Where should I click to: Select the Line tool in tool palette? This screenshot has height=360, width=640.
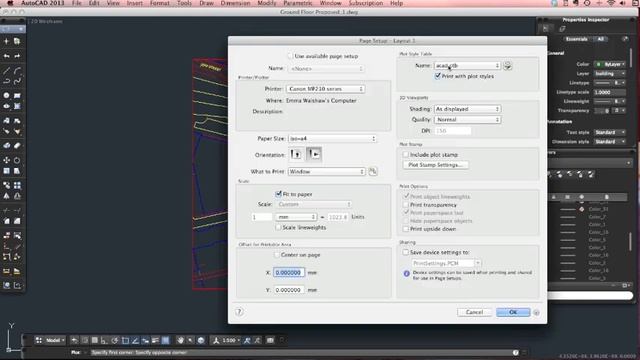(7, 71)
